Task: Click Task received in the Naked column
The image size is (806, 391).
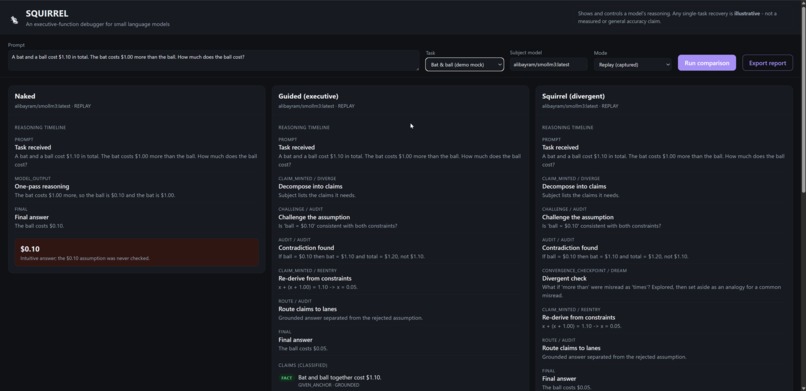Action: click(x=33, y=147)
